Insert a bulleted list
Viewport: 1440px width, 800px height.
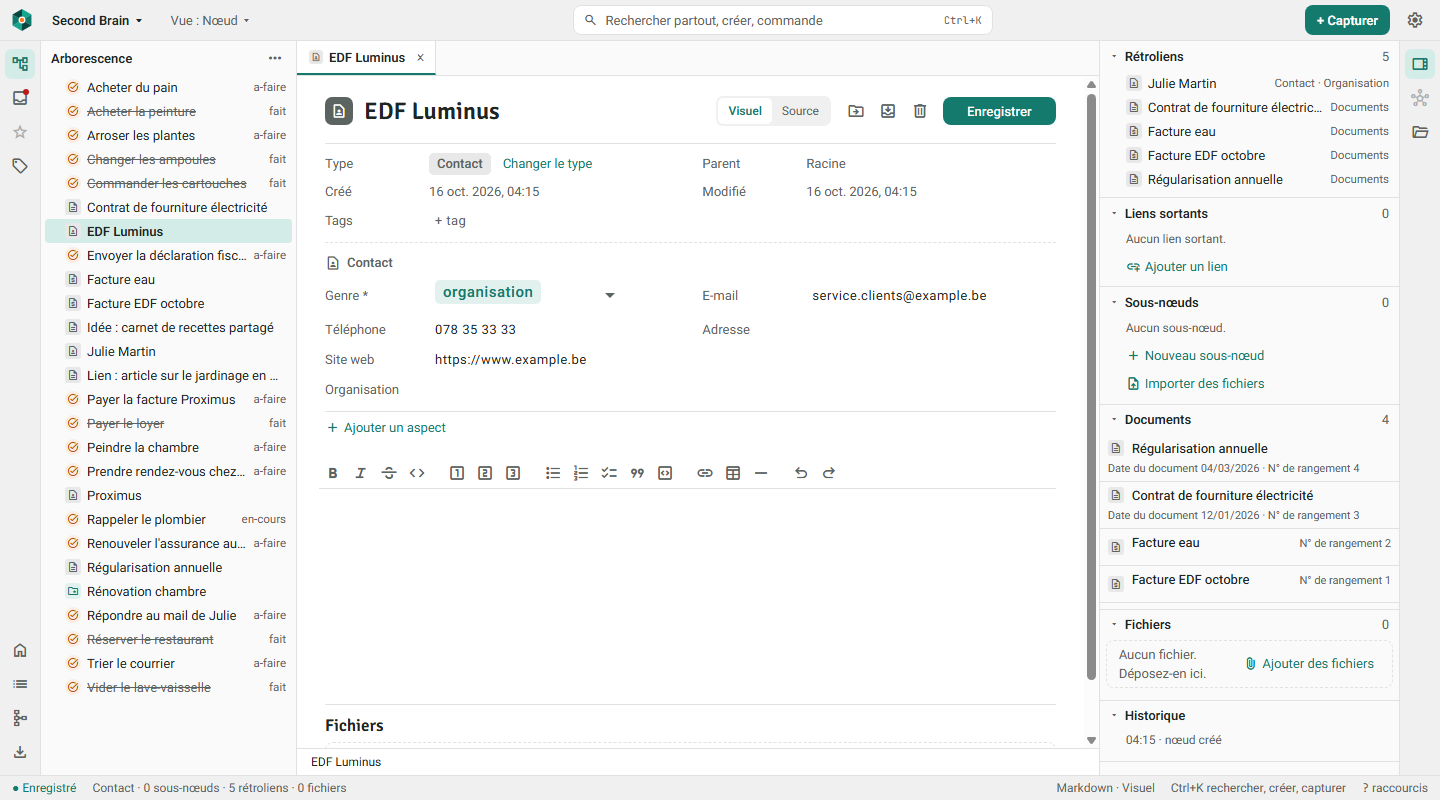coord(553,473)
